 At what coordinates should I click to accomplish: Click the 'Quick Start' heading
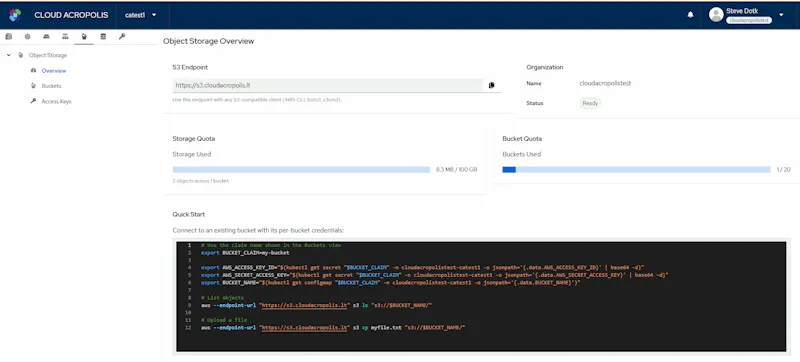coord(189,215)
